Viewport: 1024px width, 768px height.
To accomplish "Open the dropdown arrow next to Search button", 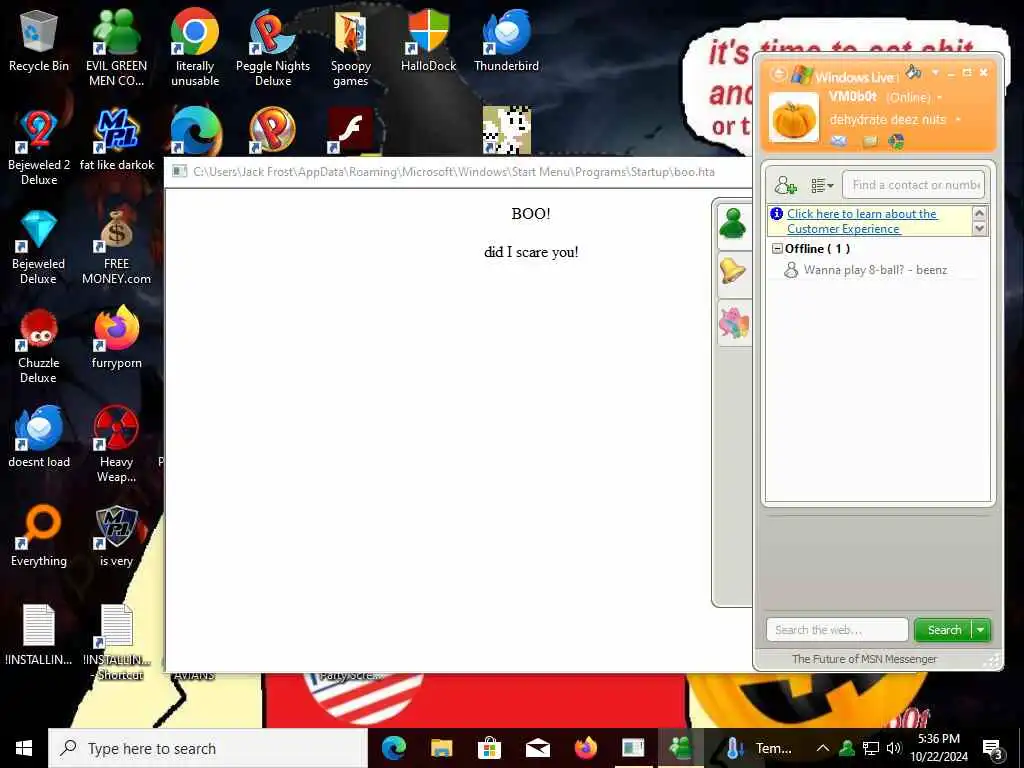I will [981, 630].
